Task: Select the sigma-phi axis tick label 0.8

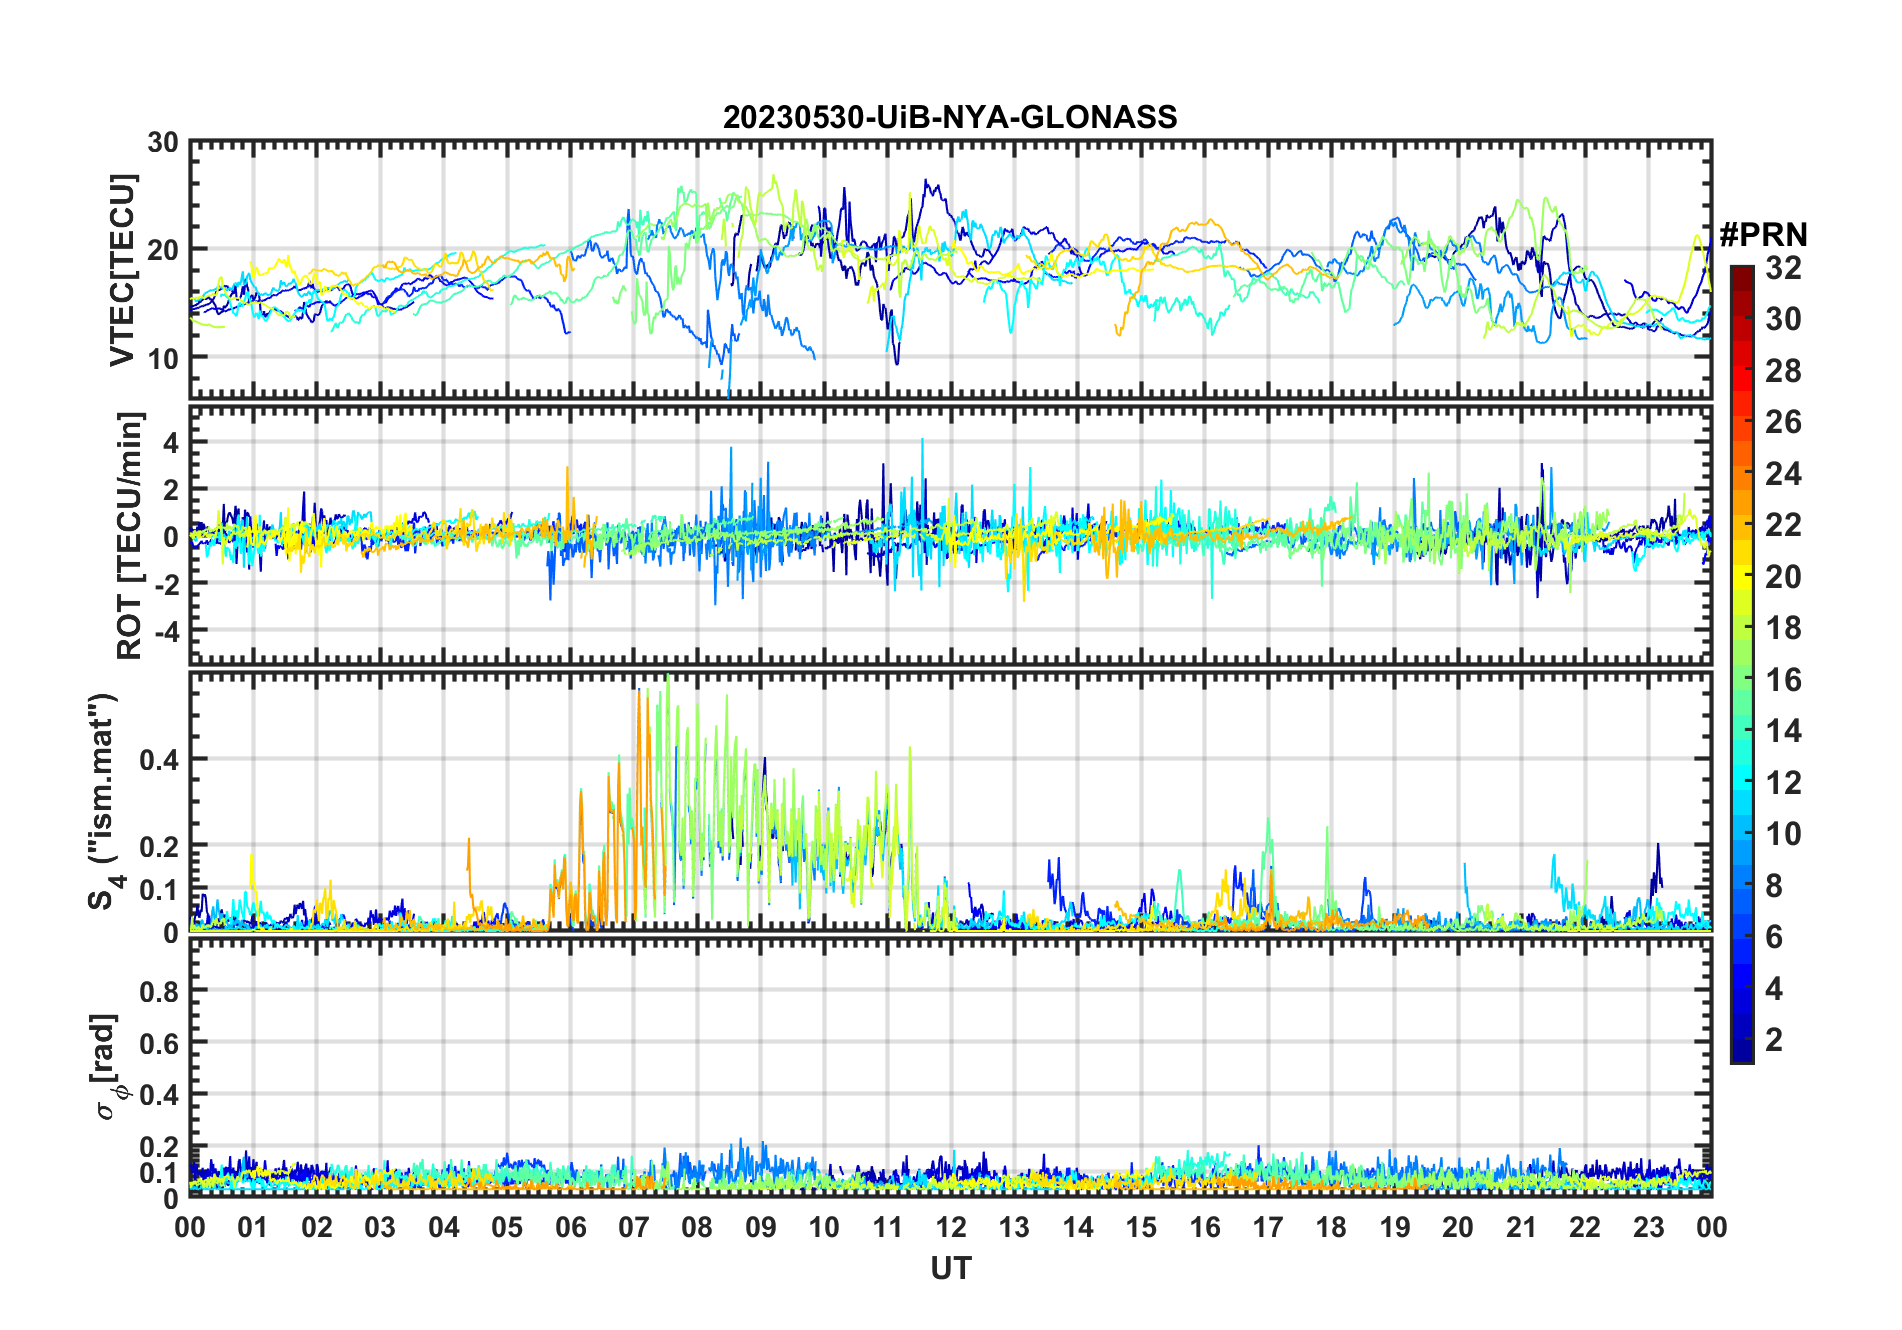Action: point(160,991)
